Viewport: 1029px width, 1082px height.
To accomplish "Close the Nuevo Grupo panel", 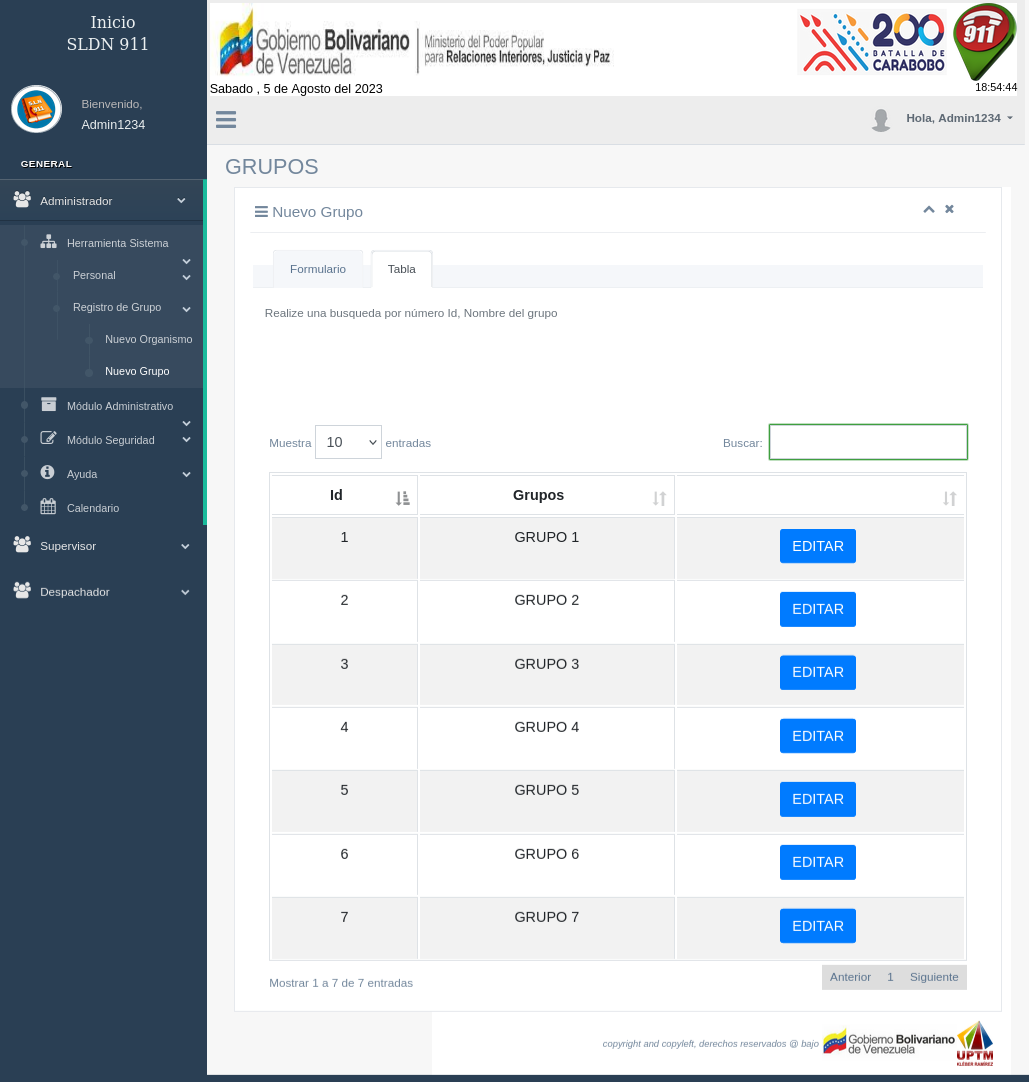I will [x=949, y=209].
